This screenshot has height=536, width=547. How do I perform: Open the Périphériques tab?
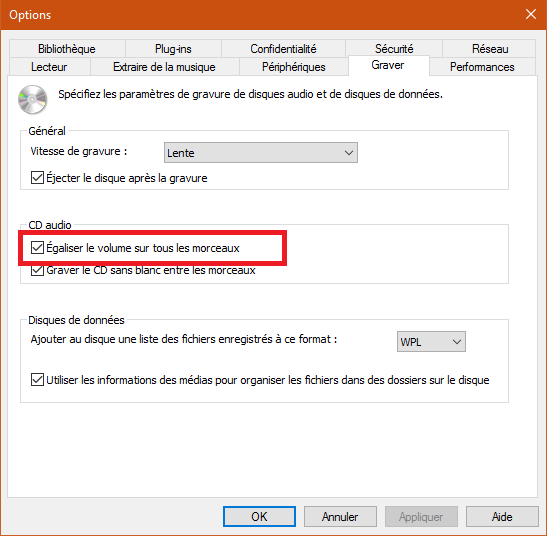[294, 67]
